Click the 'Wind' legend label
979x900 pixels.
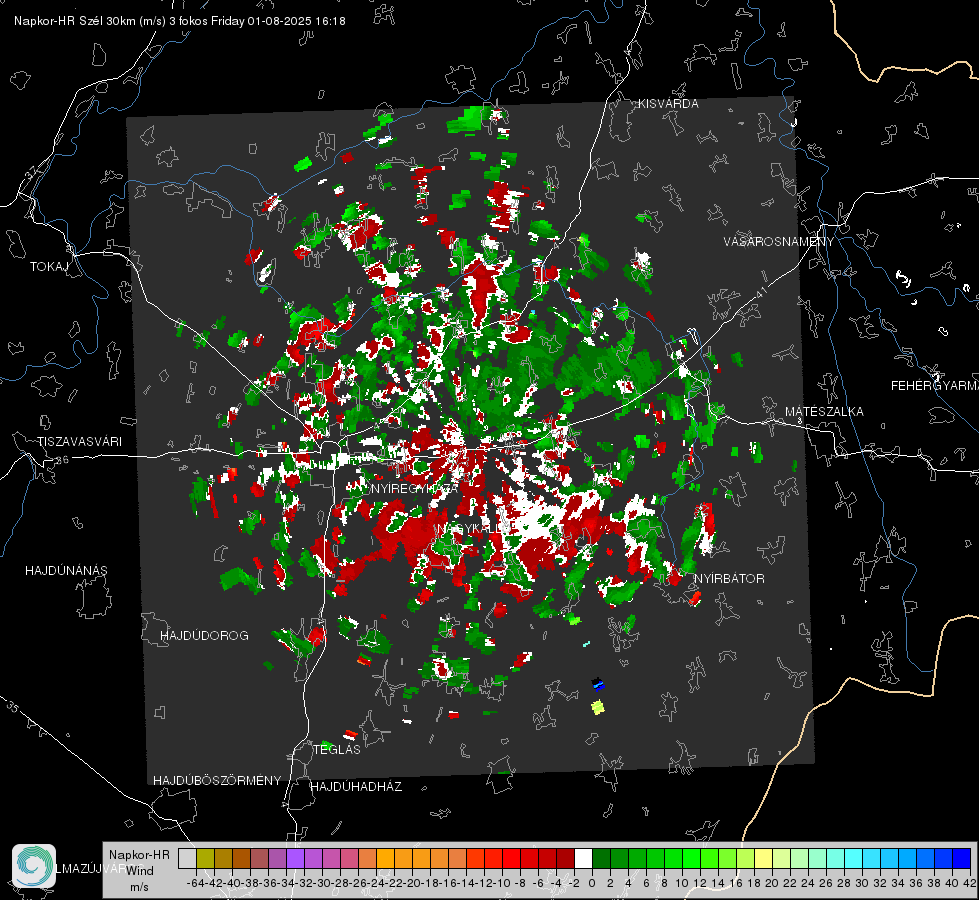point(139,870)
